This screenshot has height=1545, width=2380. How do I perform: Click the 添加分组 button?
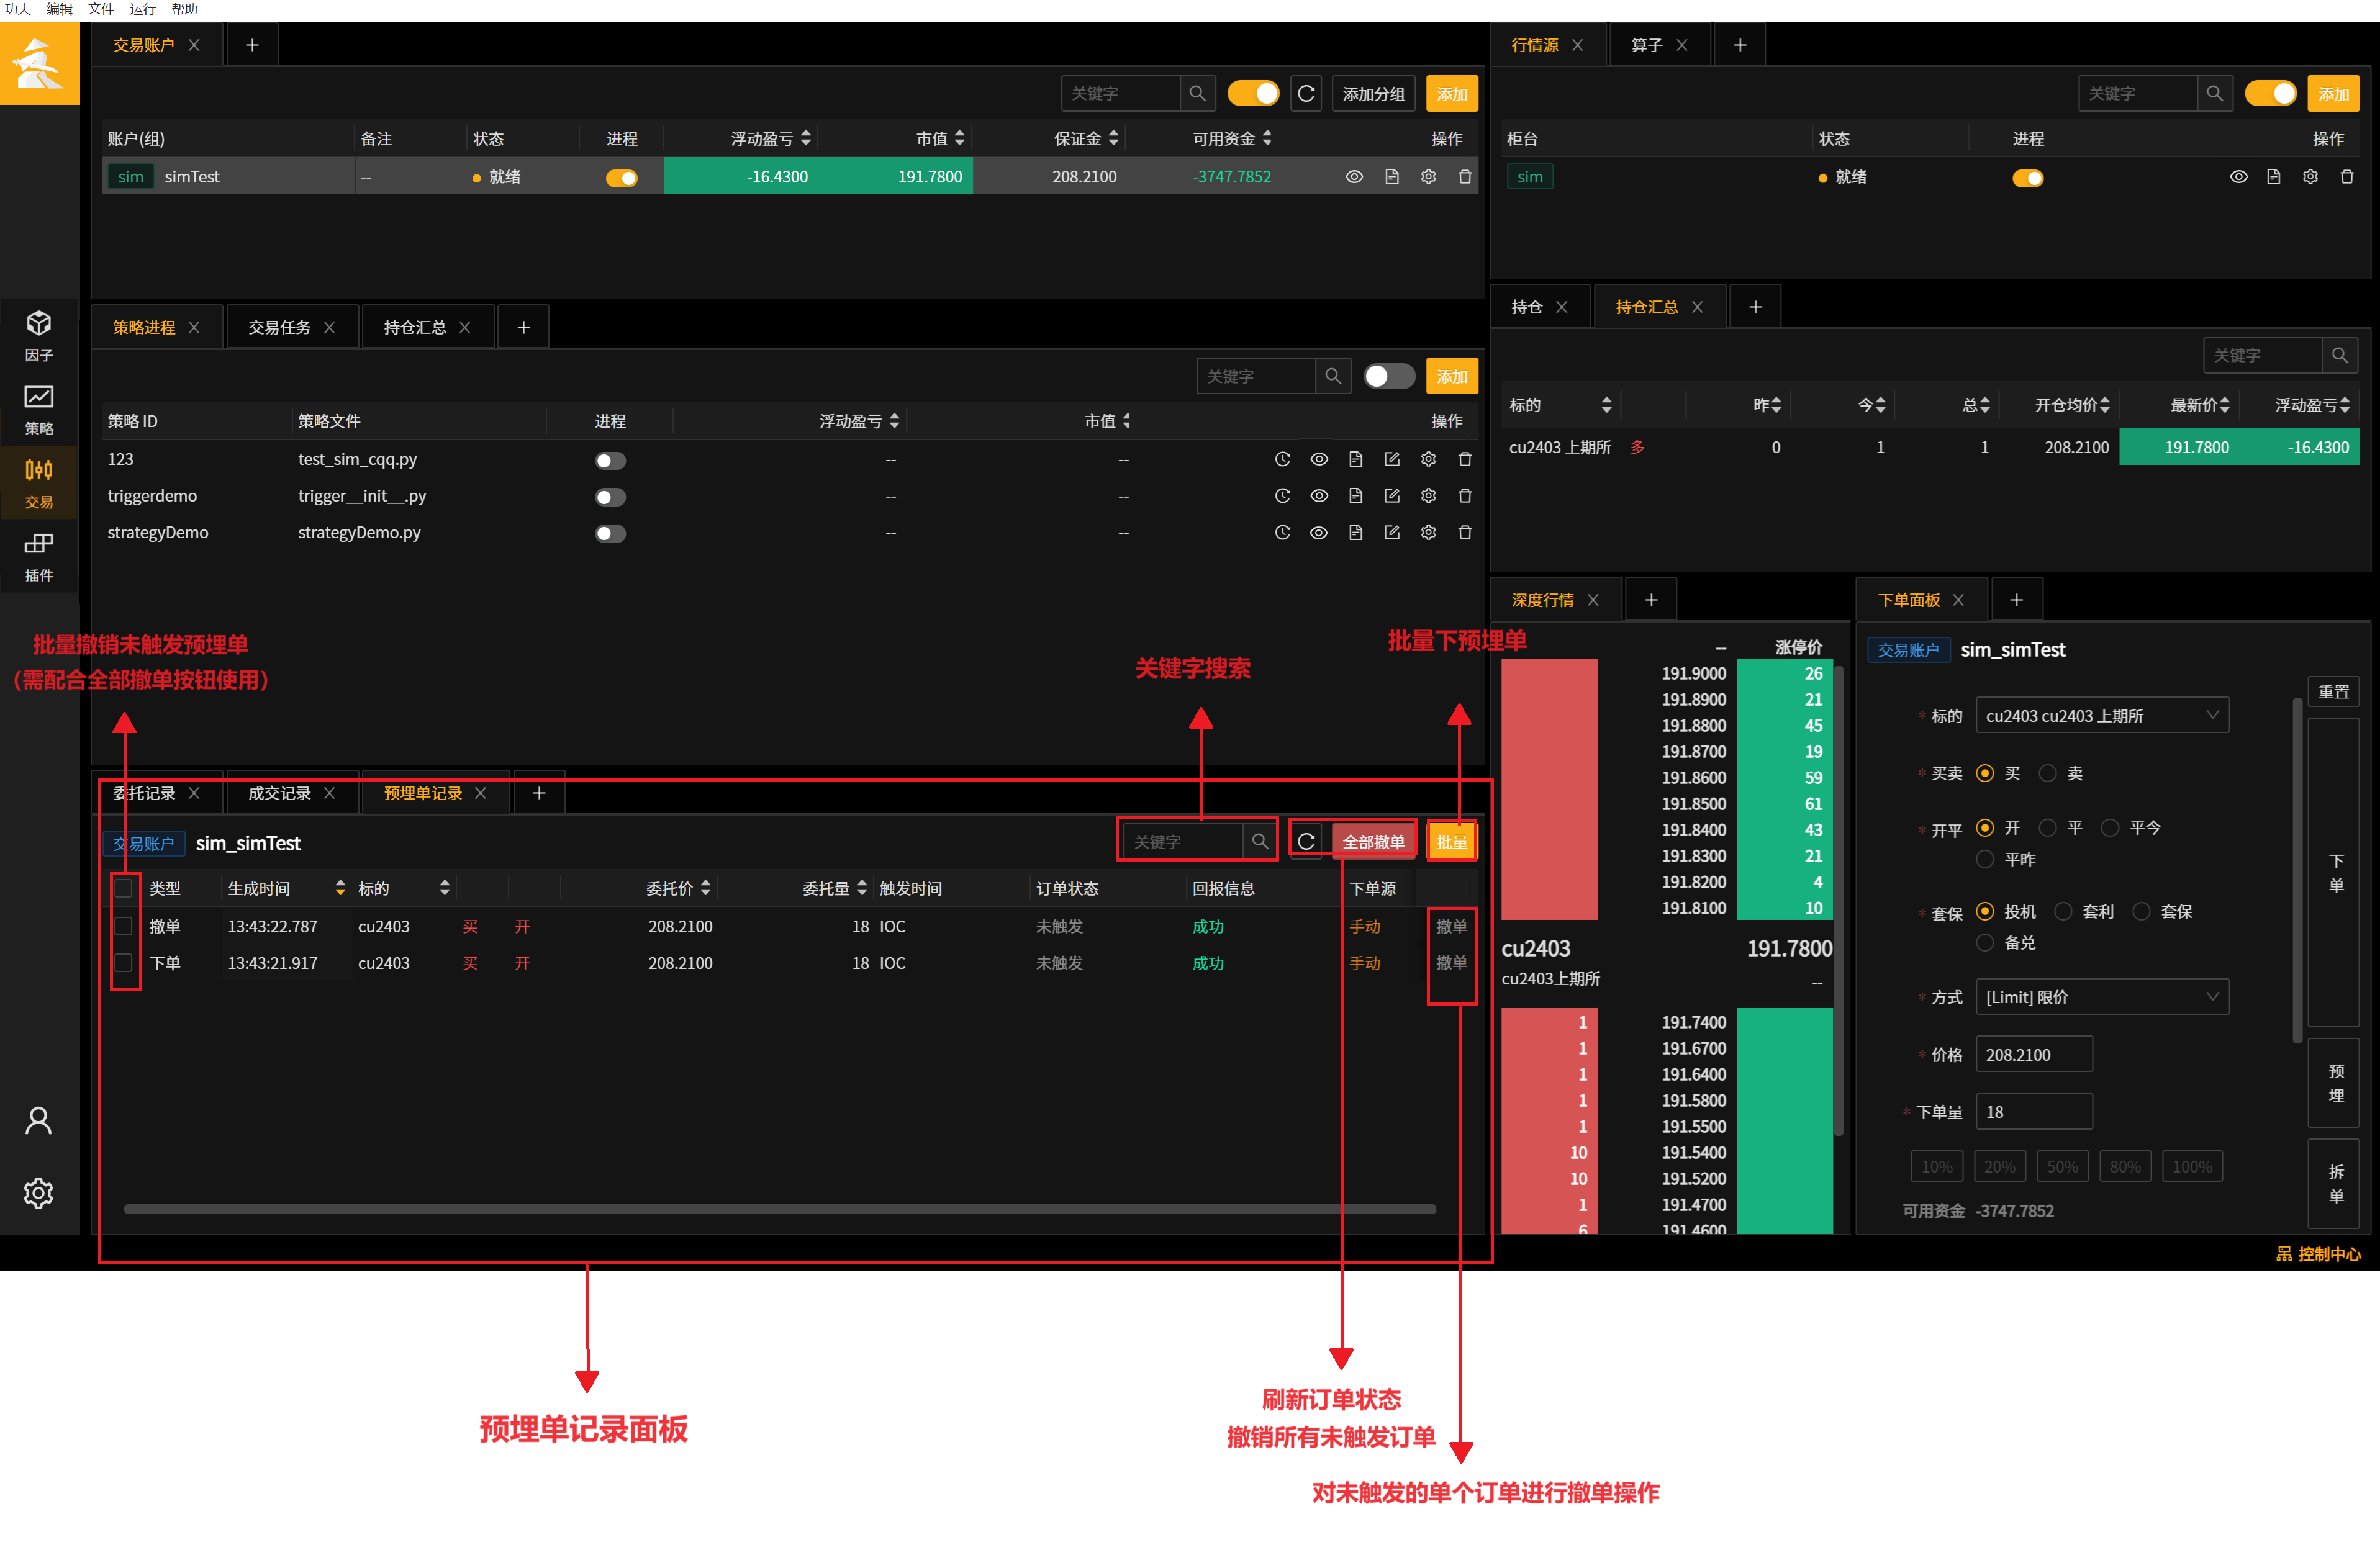coord(1373,94)
